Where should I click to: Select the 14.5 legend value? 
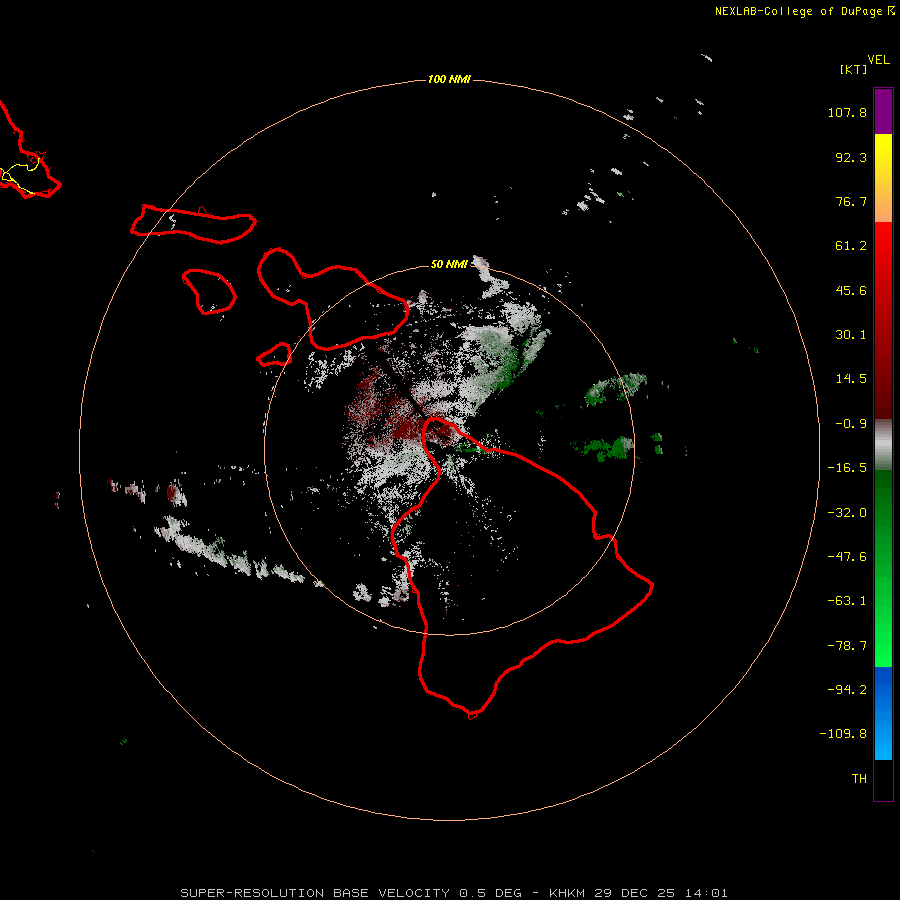tap(851, 379)
